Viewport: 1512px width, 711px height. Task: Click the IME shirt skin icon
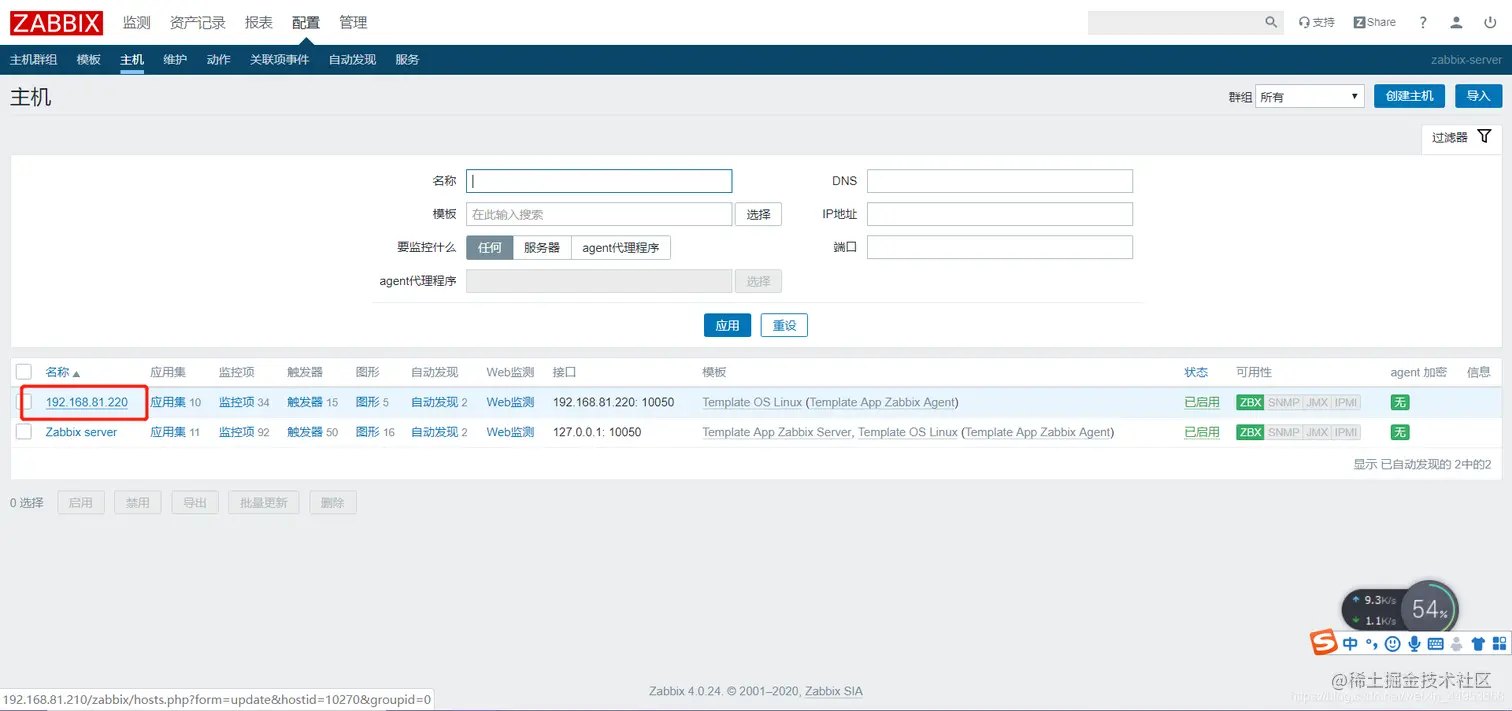[1478, 644]
